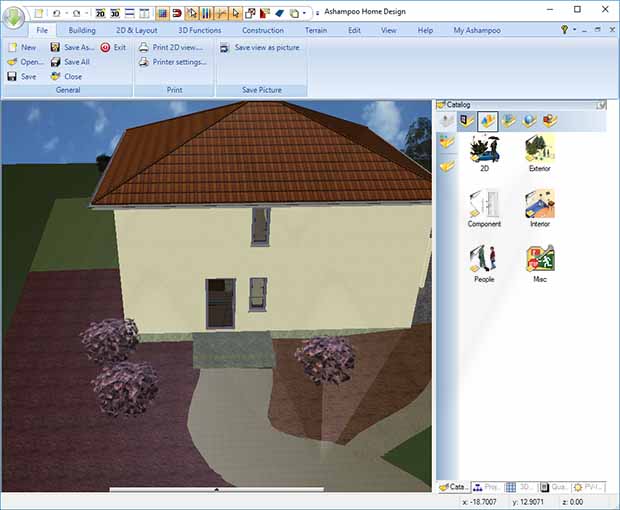This screenshot has height=510, width=620.
Task: Toggle the blue vertical bars guideline icon
Action: coord(206,13)
